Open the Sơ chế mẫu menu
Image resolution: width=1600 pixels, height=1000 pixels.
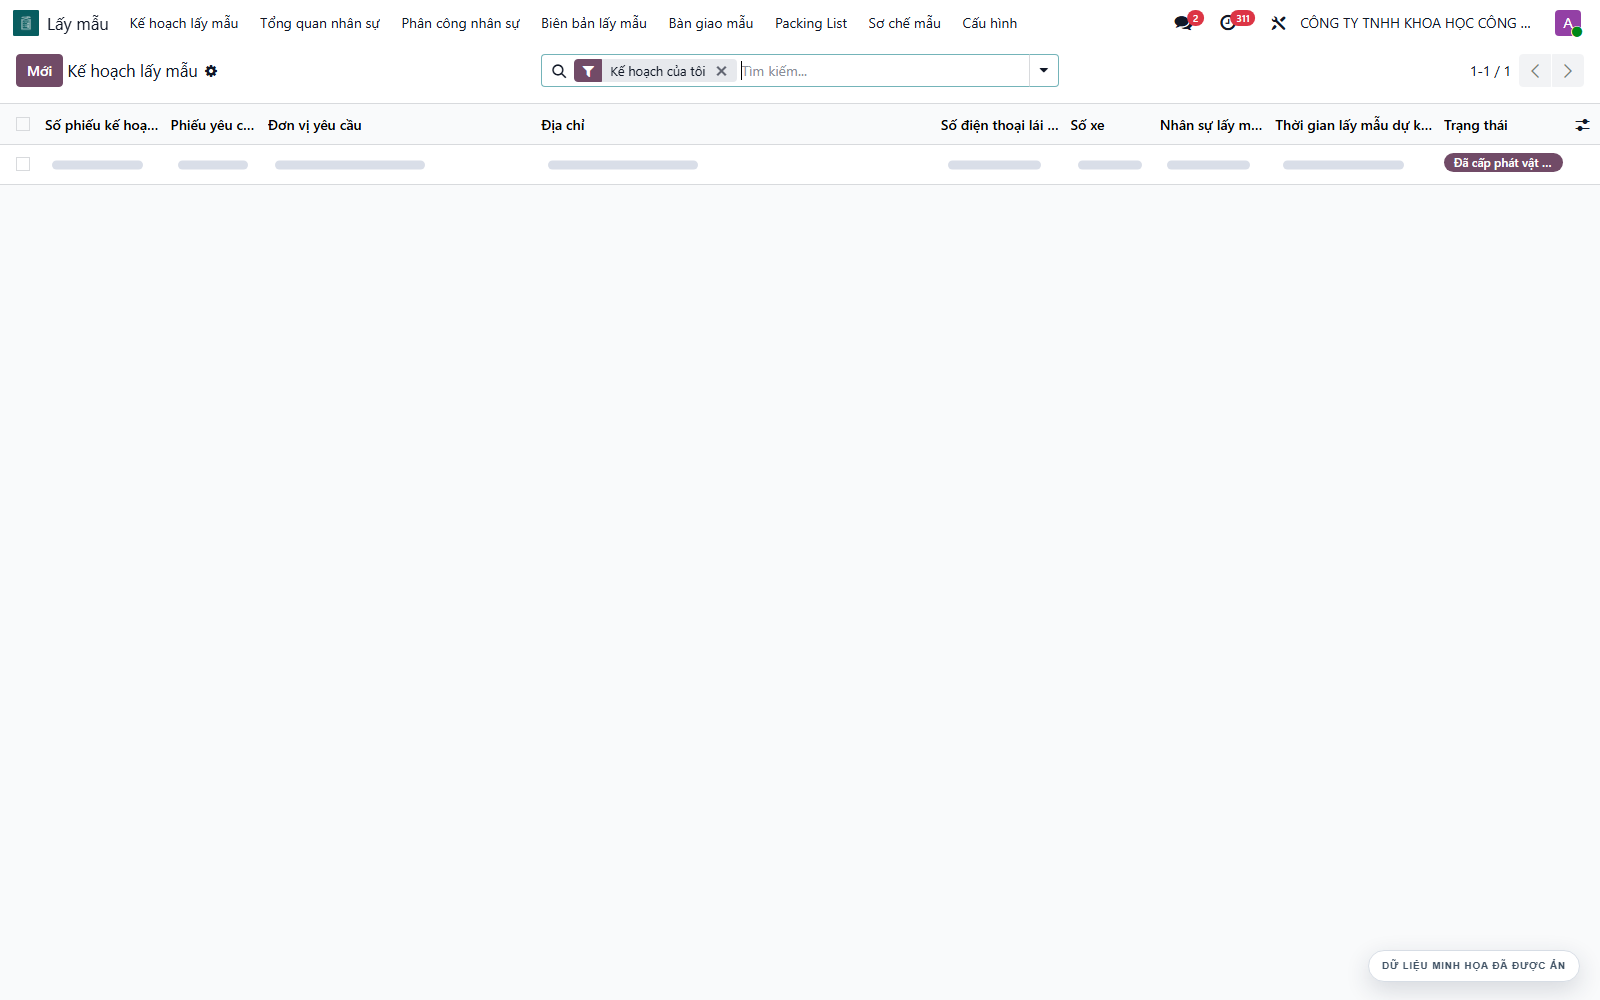point(905,23)
